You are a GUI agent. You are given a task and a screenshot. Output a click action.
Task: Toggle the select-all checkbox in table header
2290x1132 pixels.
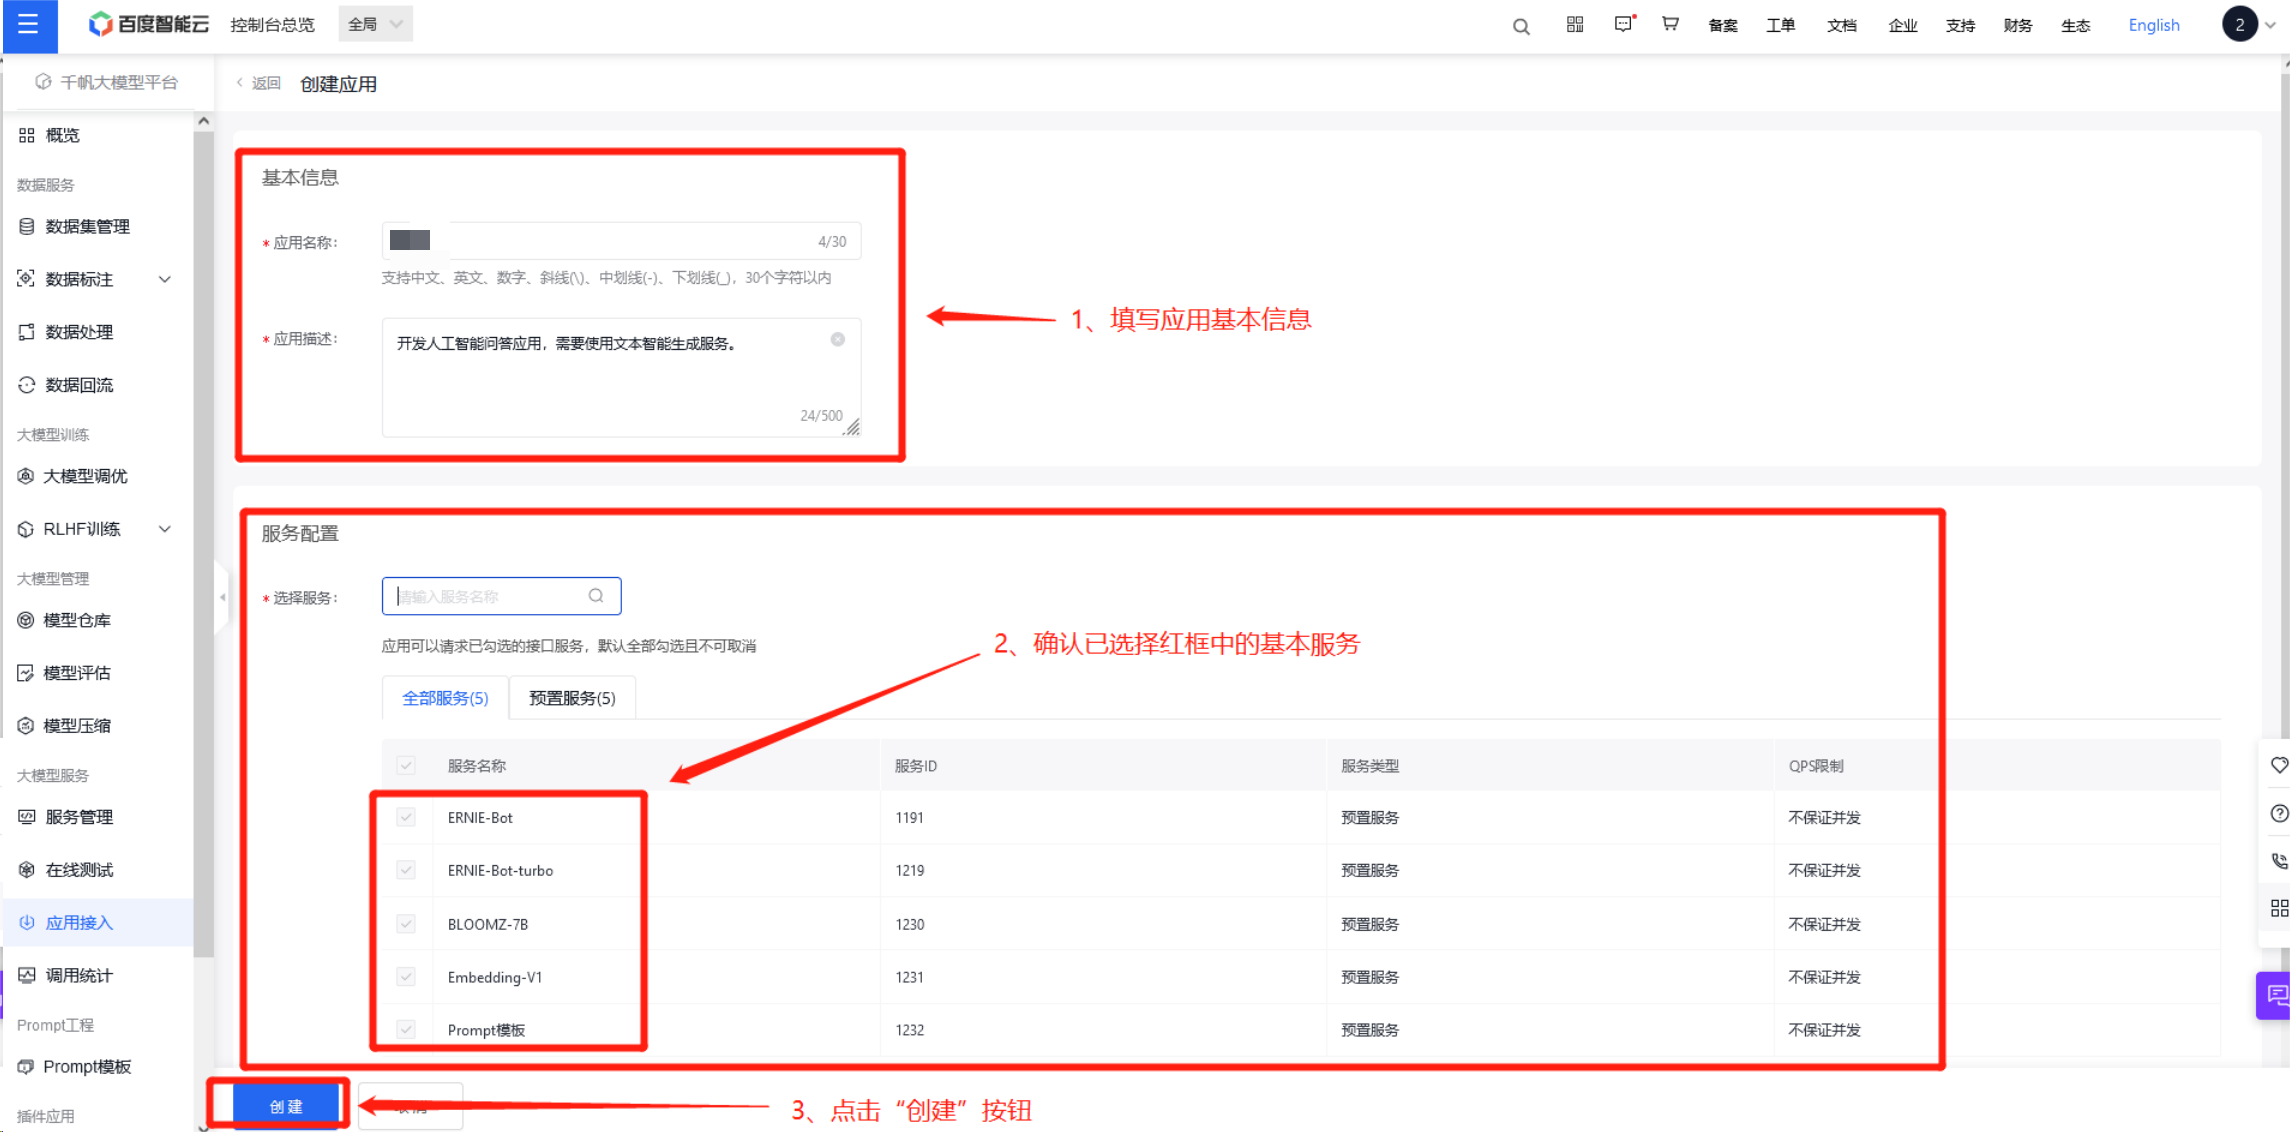(x=406, y=766)
